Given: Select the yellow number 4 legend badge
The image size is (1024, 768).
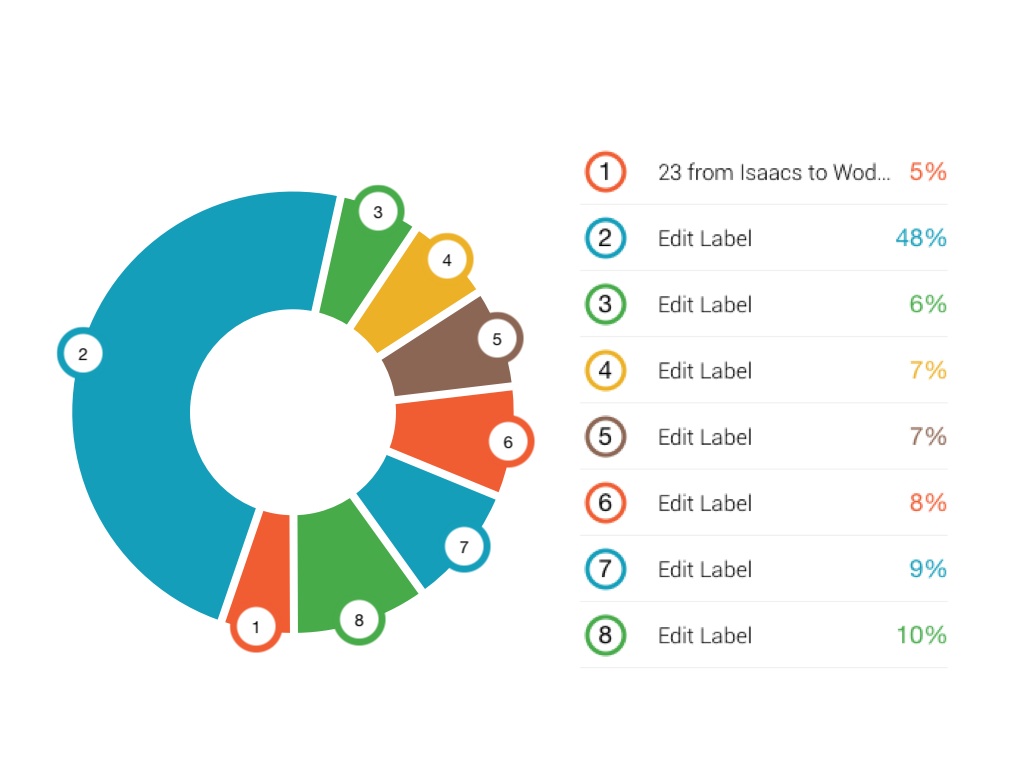Looking at the screenshot, I should coord(605,370).
